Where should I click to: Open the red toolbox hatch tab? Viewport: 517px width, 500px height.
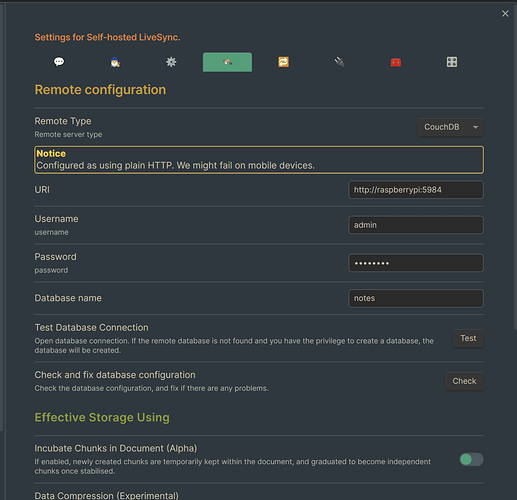(x=396, y=62)
